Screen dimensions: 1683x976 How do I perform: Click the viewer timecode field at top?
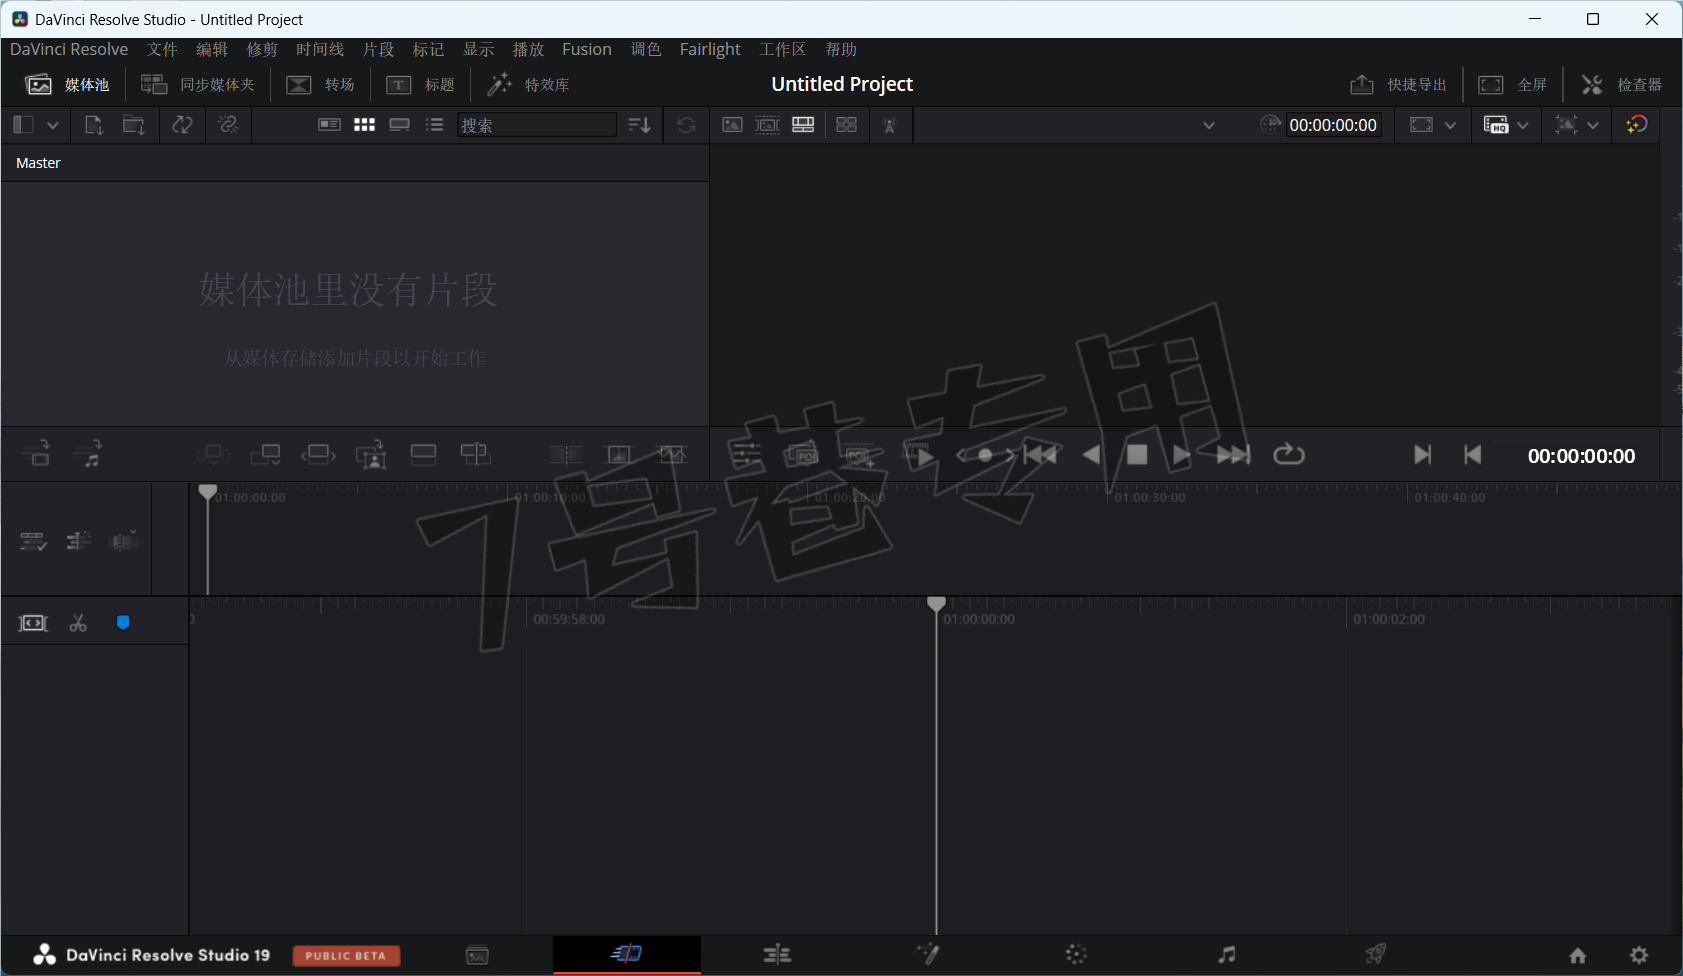tap(1333, 125)
